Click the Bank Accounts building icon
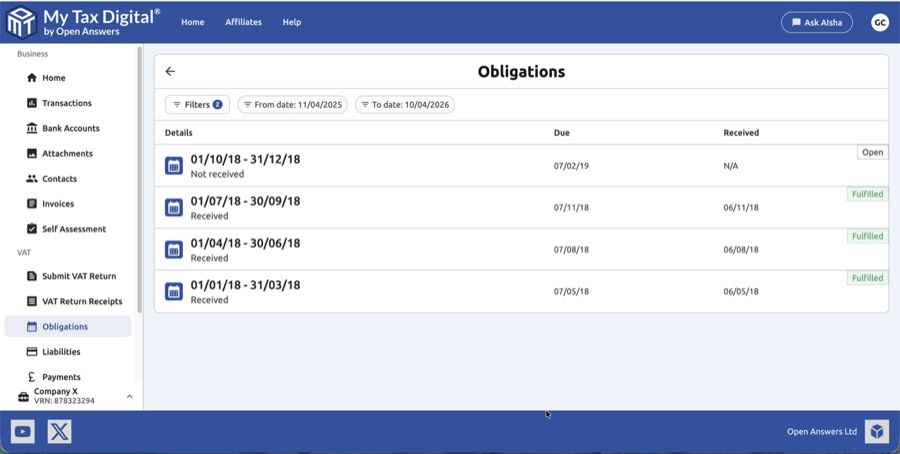 pos(32,129)
